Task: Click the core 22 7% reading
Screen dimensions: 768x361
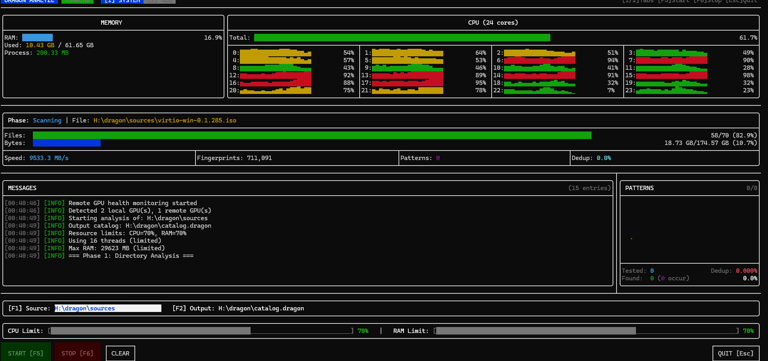Action: coord(612,91)
